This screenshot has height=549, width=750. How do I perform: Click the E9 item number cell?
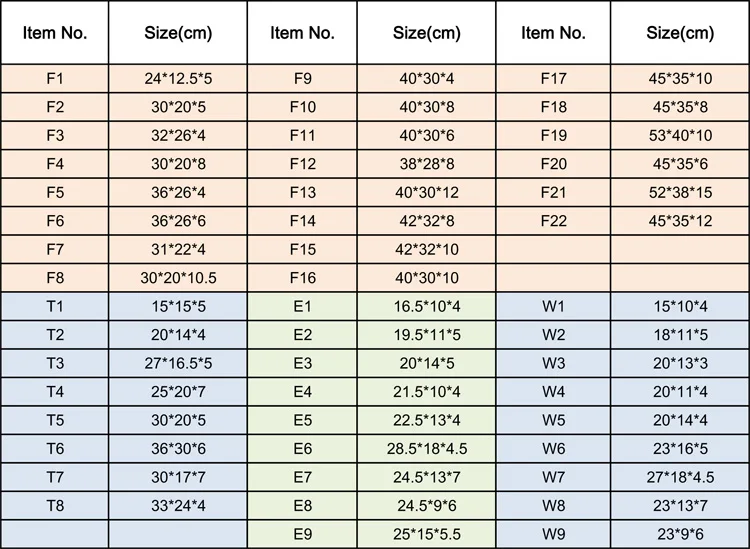(x=303, y=534)
